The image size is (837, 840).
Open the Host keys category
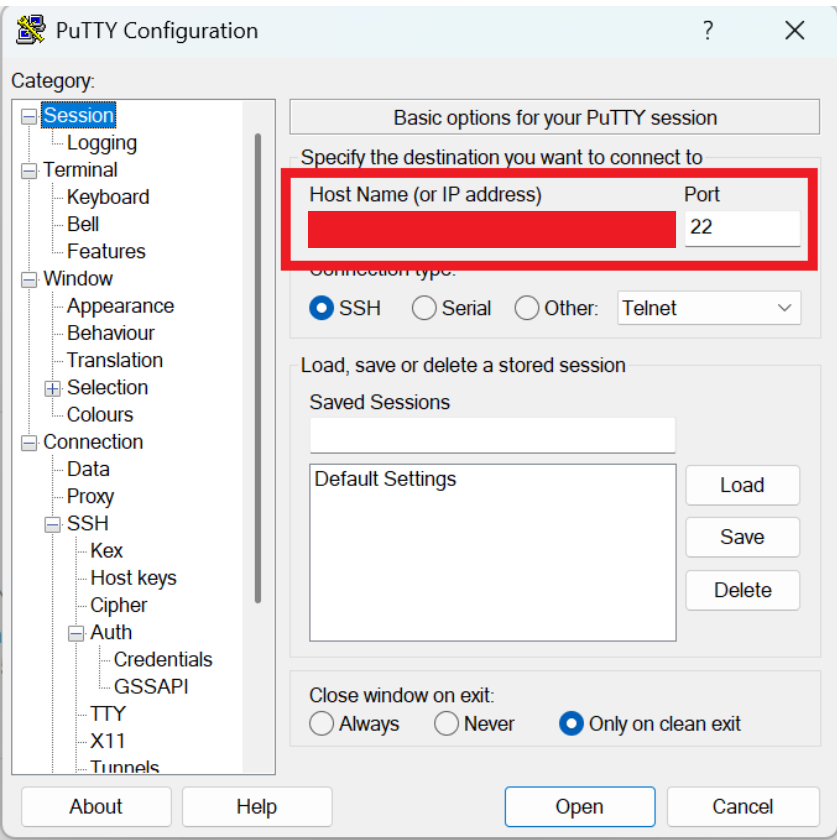[133, 578]
